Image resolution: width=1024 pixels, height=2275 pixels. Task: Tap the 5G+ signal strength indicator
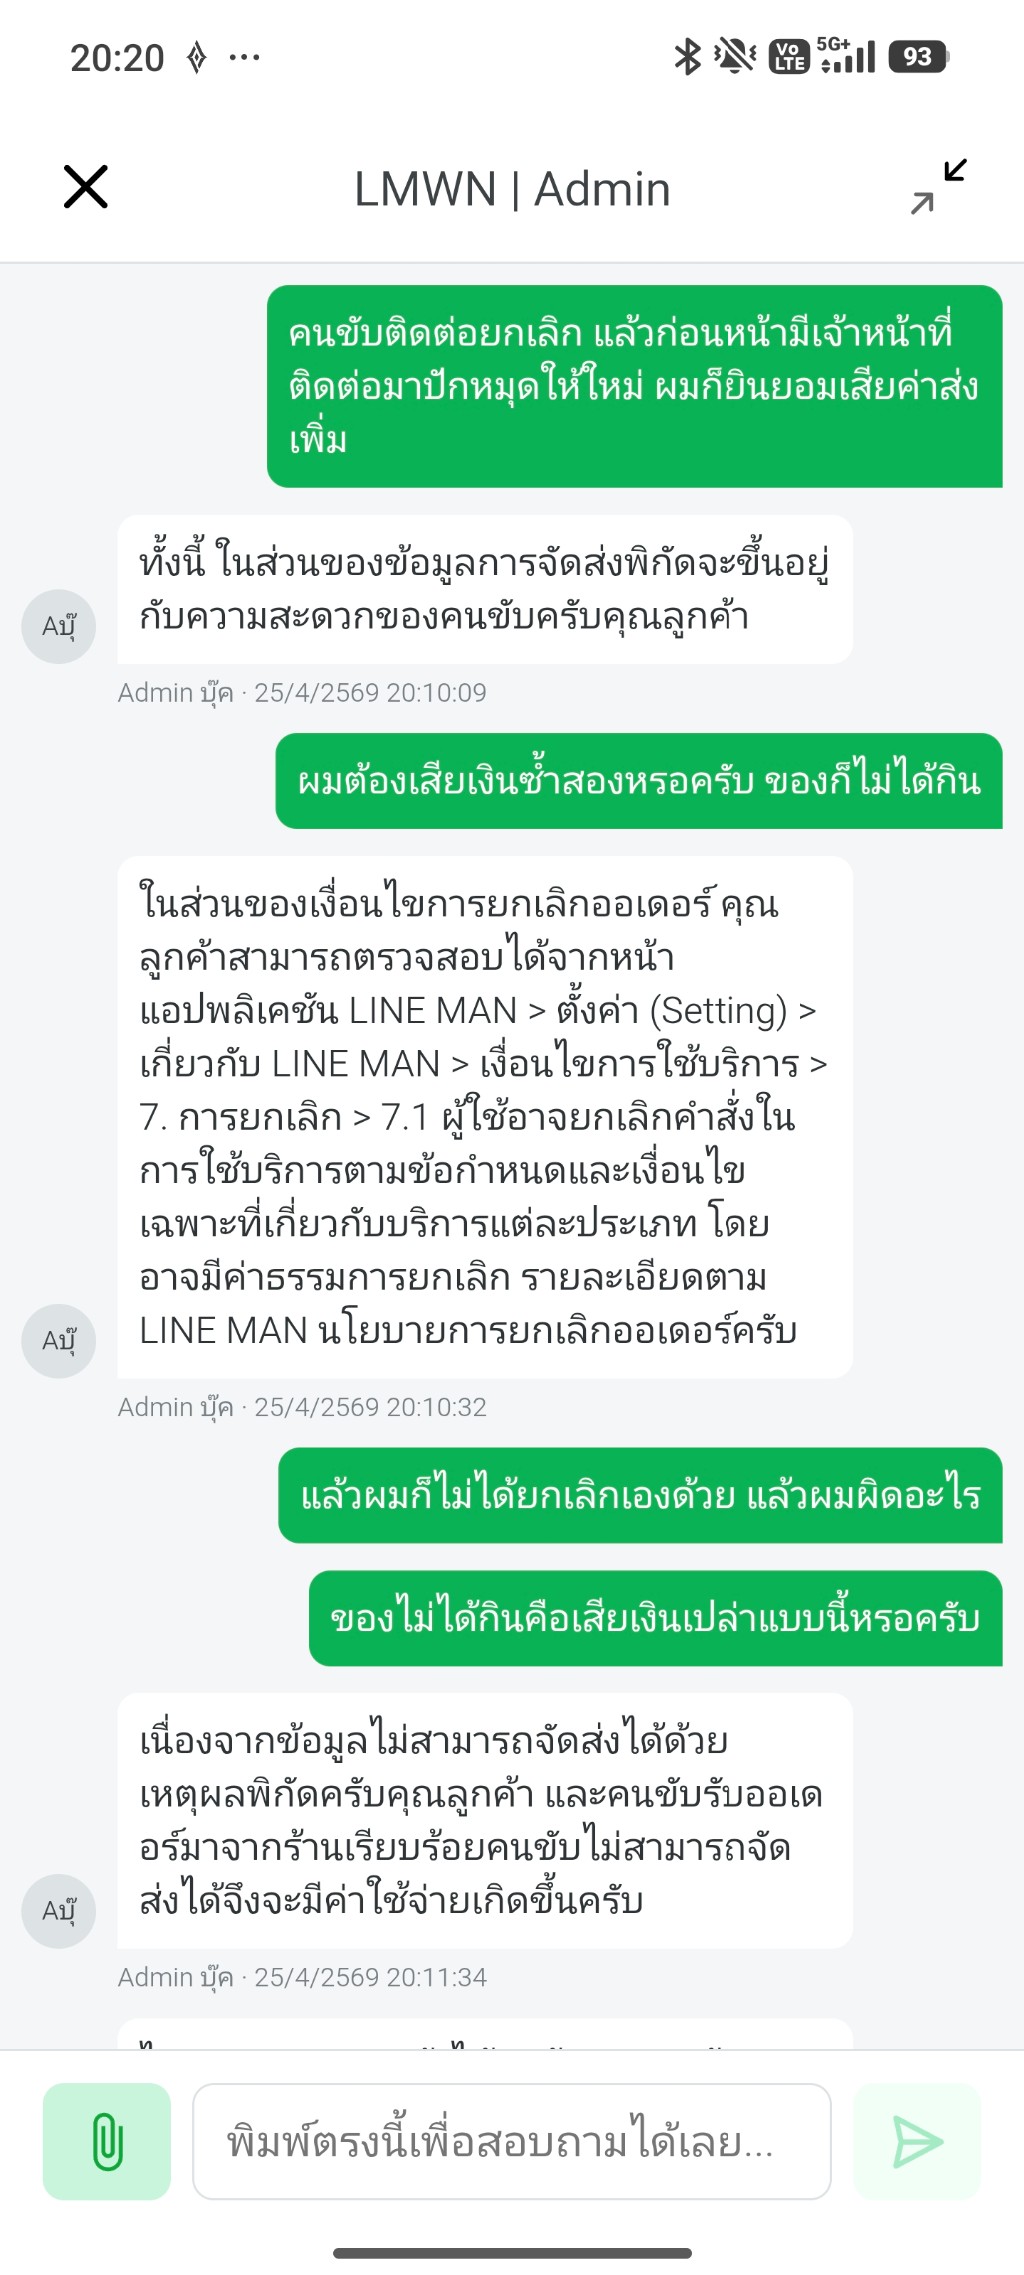(846, 57)
